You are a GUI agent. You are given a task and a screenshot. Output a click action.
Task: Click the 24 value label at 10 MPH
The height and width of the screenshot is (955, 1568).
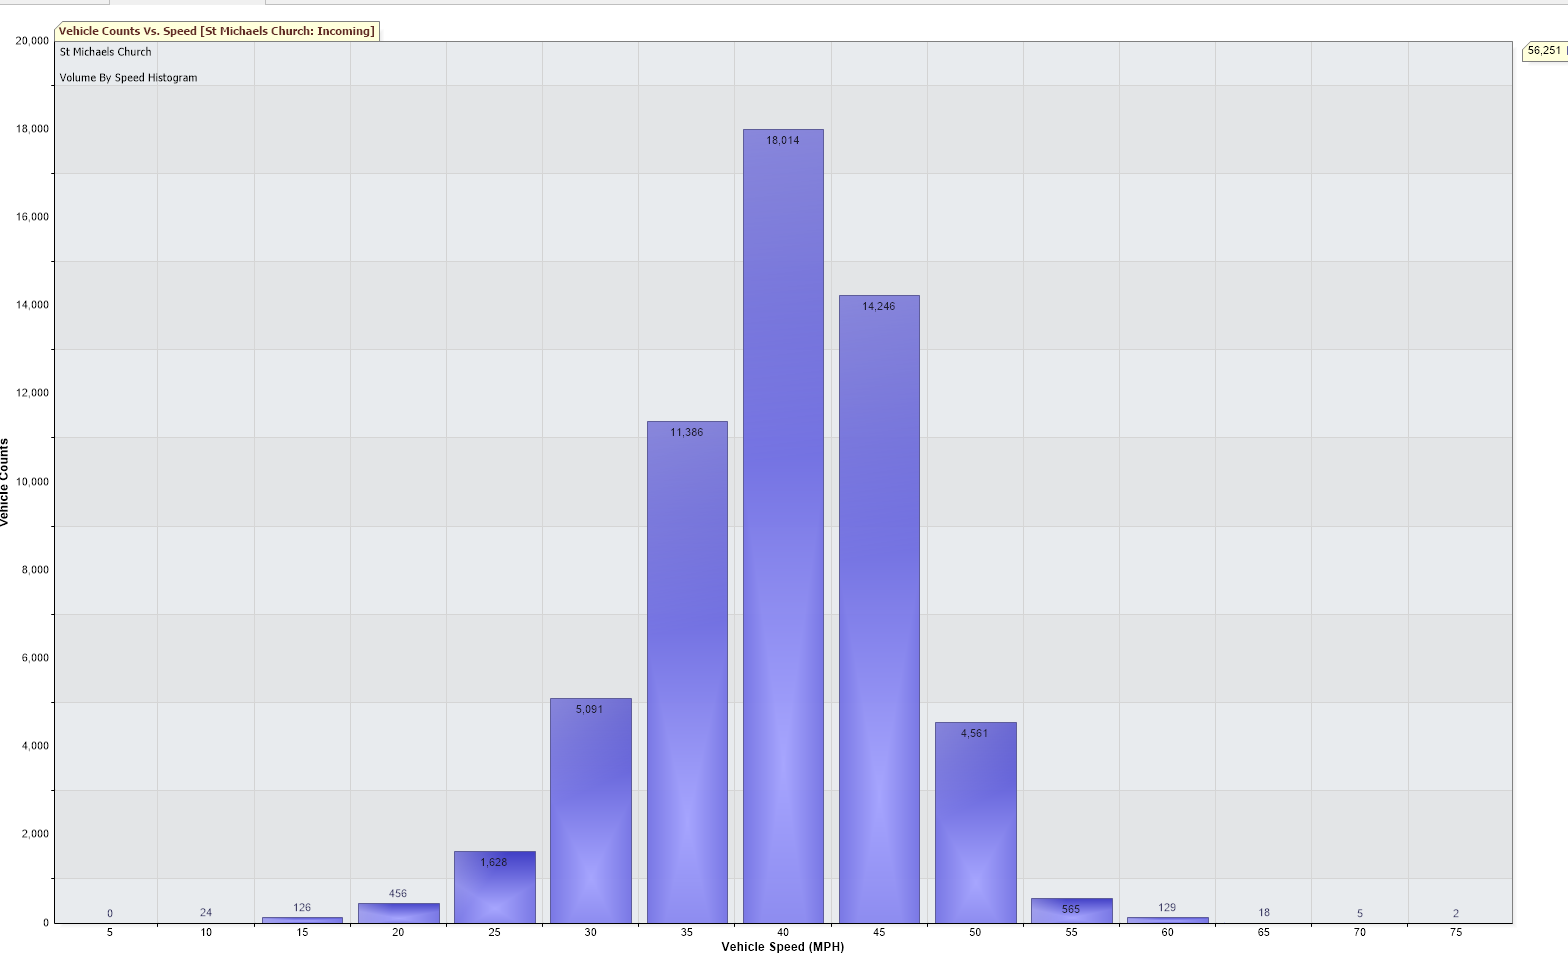coord(206,912)
